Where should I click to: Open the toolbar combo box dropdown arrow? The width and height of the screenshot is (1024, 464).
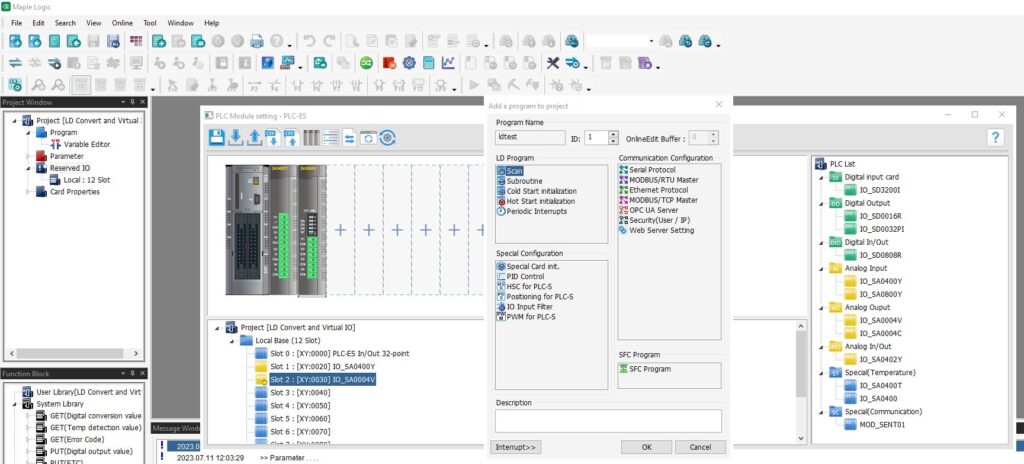[x=650, y=41]
